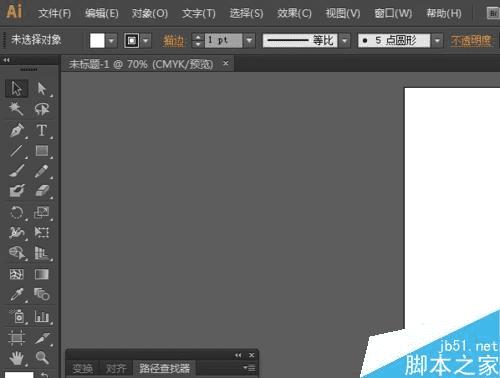Image resolution: width=500 pixels, height=378 pixels.
Task: Select the Symbol Sprayer tool
Action: pyautogui.click(x=17, y=316)
